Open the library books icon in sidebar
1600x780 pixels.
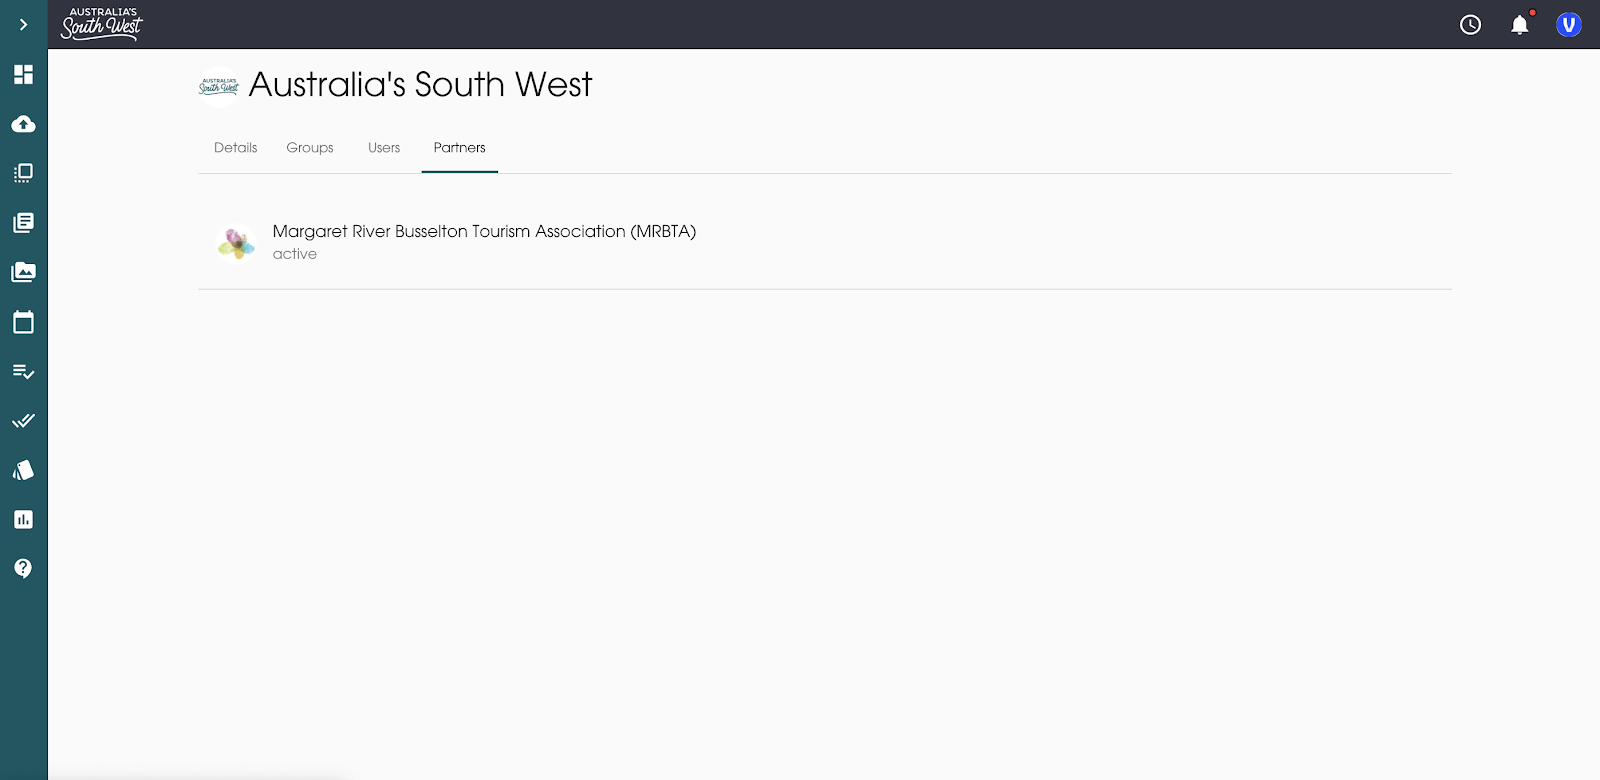pyautogui.click(x=23, y=222)
